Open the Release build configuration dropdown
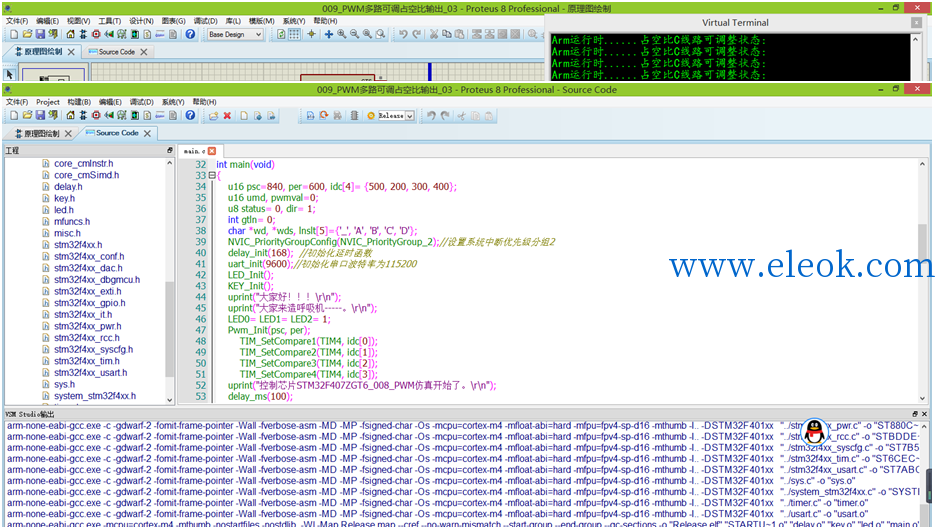The width and height of the screenshot is (935, 527). (396, 116)
